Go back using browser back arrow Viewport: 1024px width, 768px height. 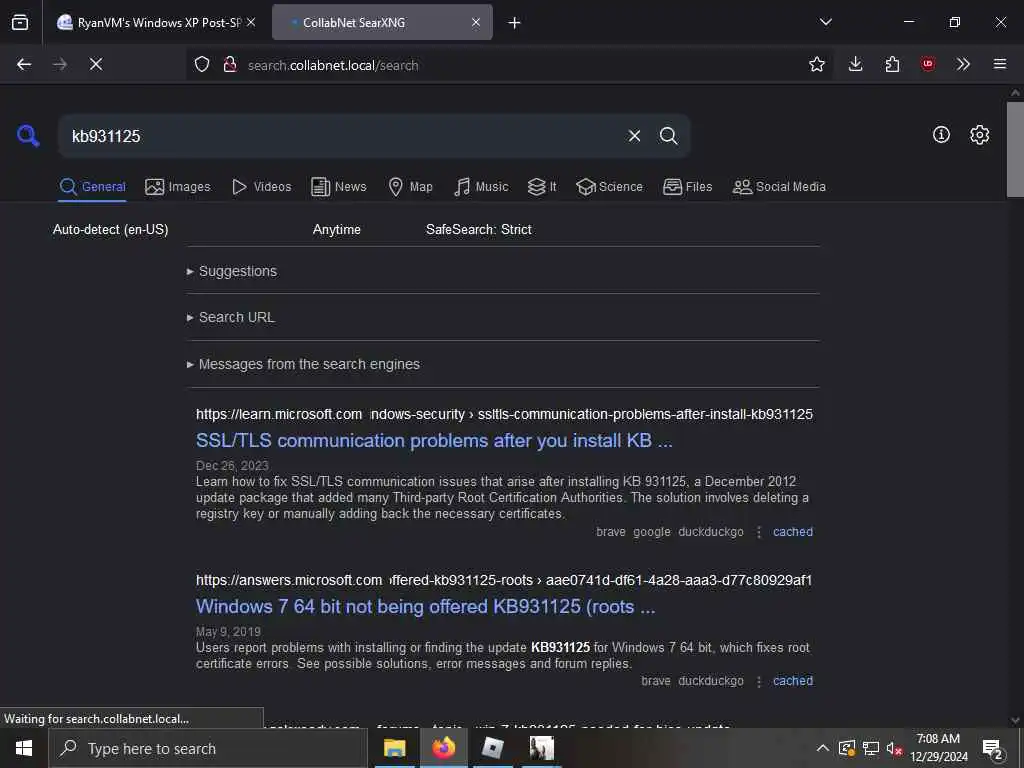[x=24, y=64]
